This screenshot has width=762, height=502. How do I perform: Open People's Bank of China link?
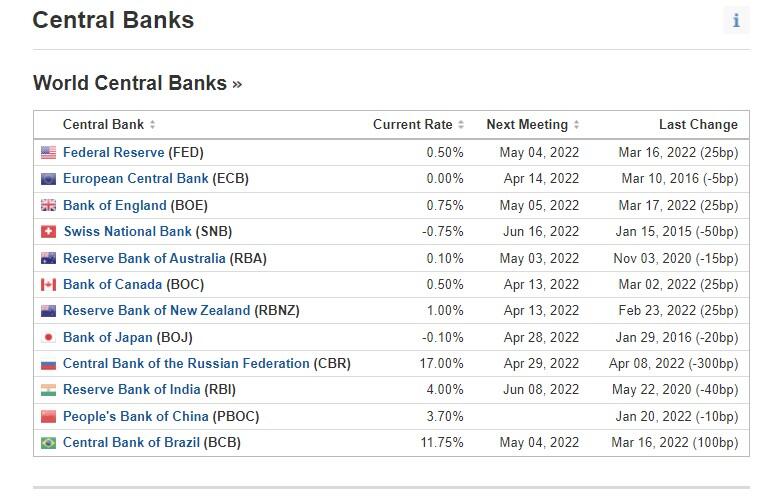(136, 416)
